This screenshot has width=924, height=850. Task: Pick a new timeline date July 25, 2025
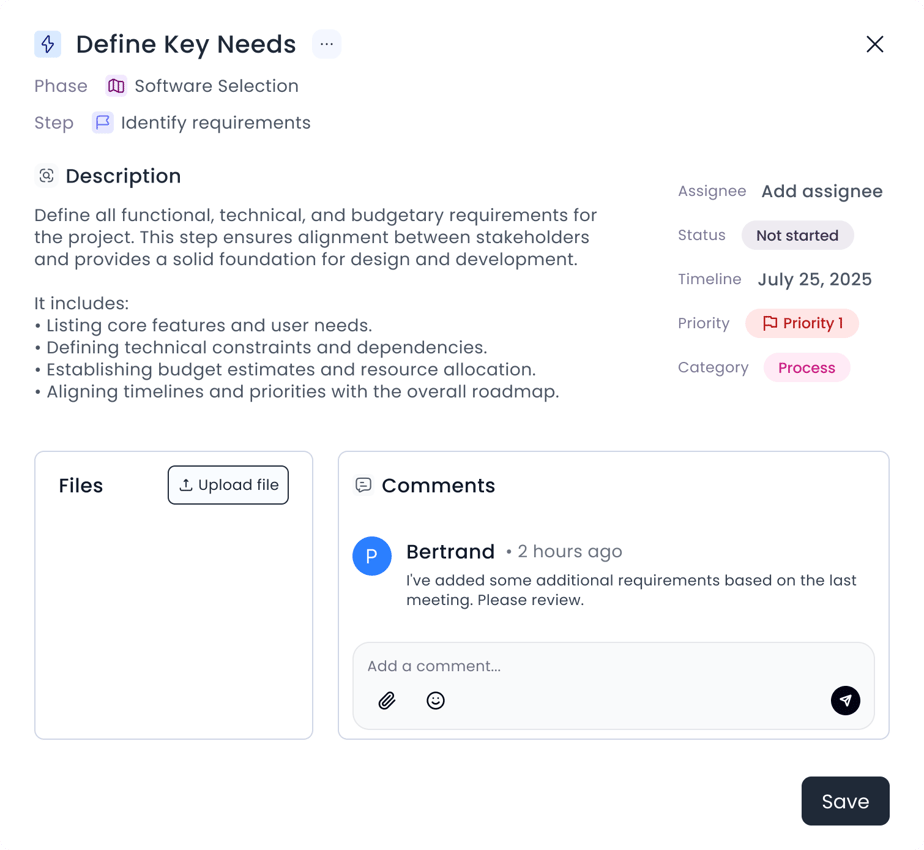click(x=814, y=279)
